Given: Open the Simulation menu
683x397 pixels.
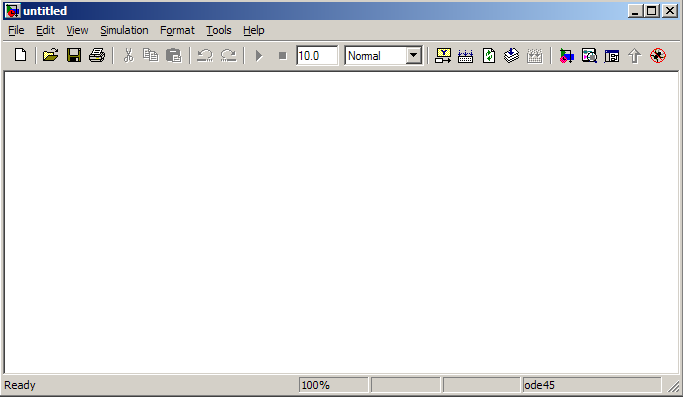Looking at the screenshot, I should click(124, 30).
